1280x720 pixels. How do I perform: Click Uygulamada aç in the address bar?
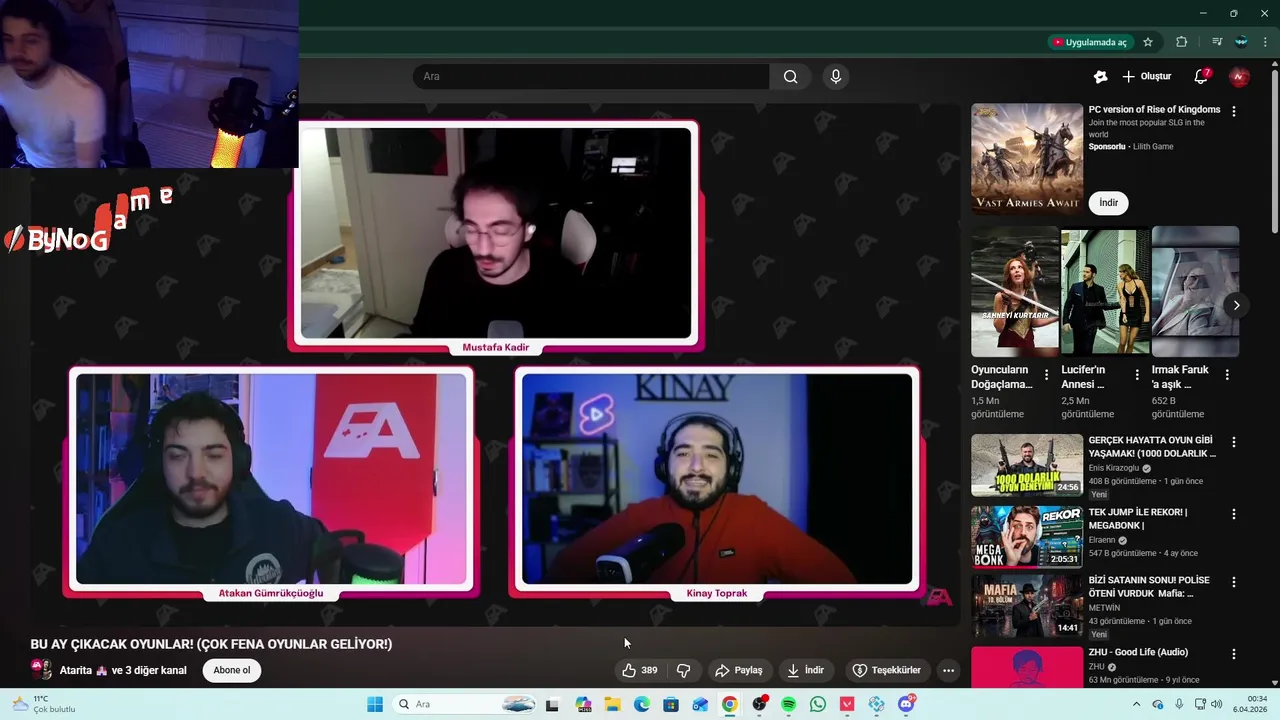1089,42
